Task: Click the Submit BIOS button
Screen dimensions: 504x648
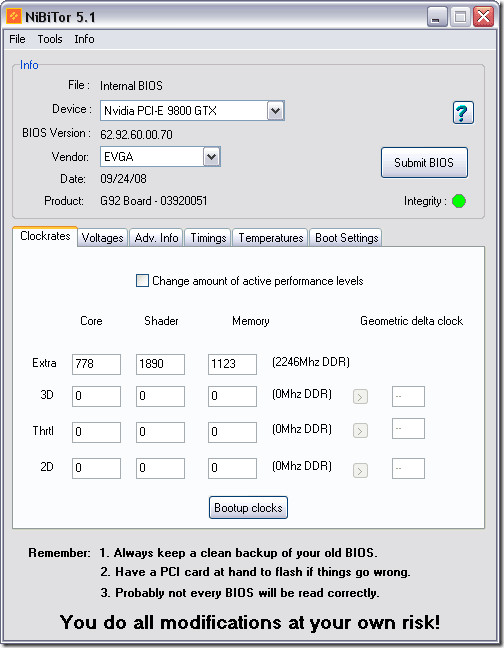Action: (424, 162)
